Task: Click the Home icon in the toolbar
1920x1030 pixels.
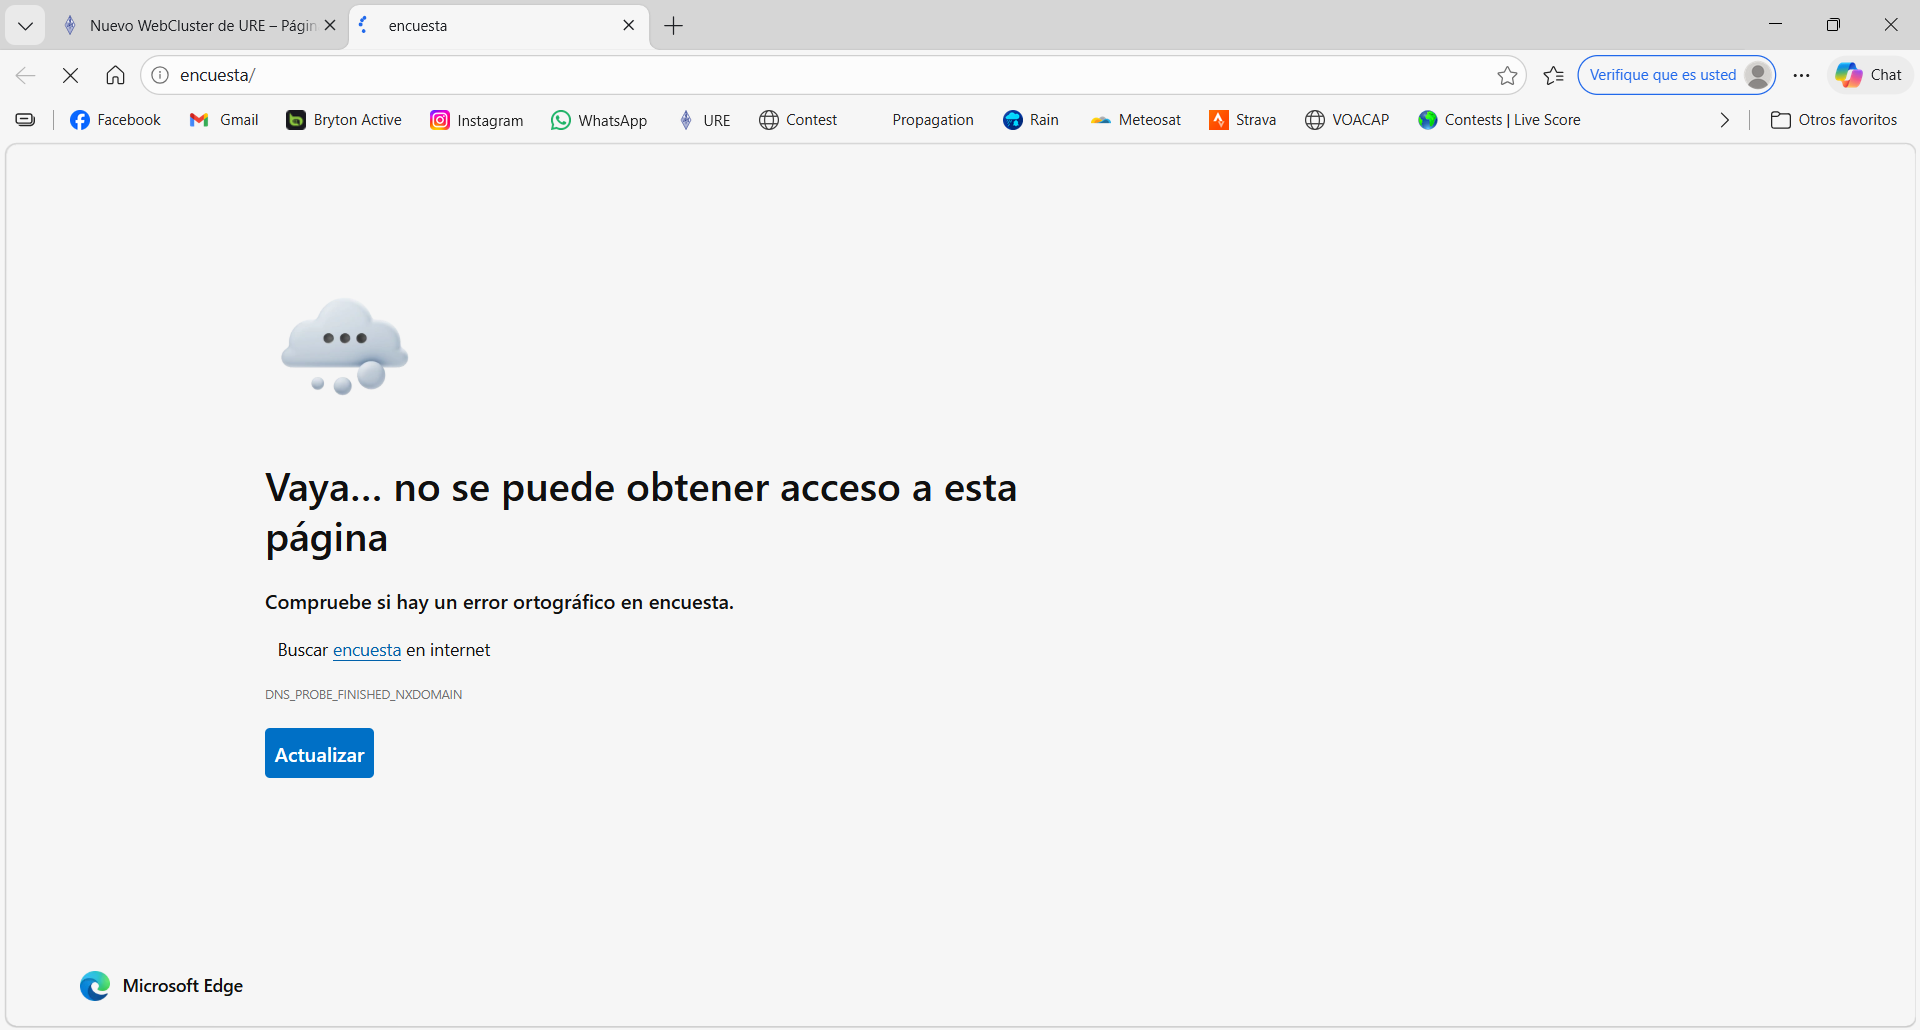Action: point(115,75)
